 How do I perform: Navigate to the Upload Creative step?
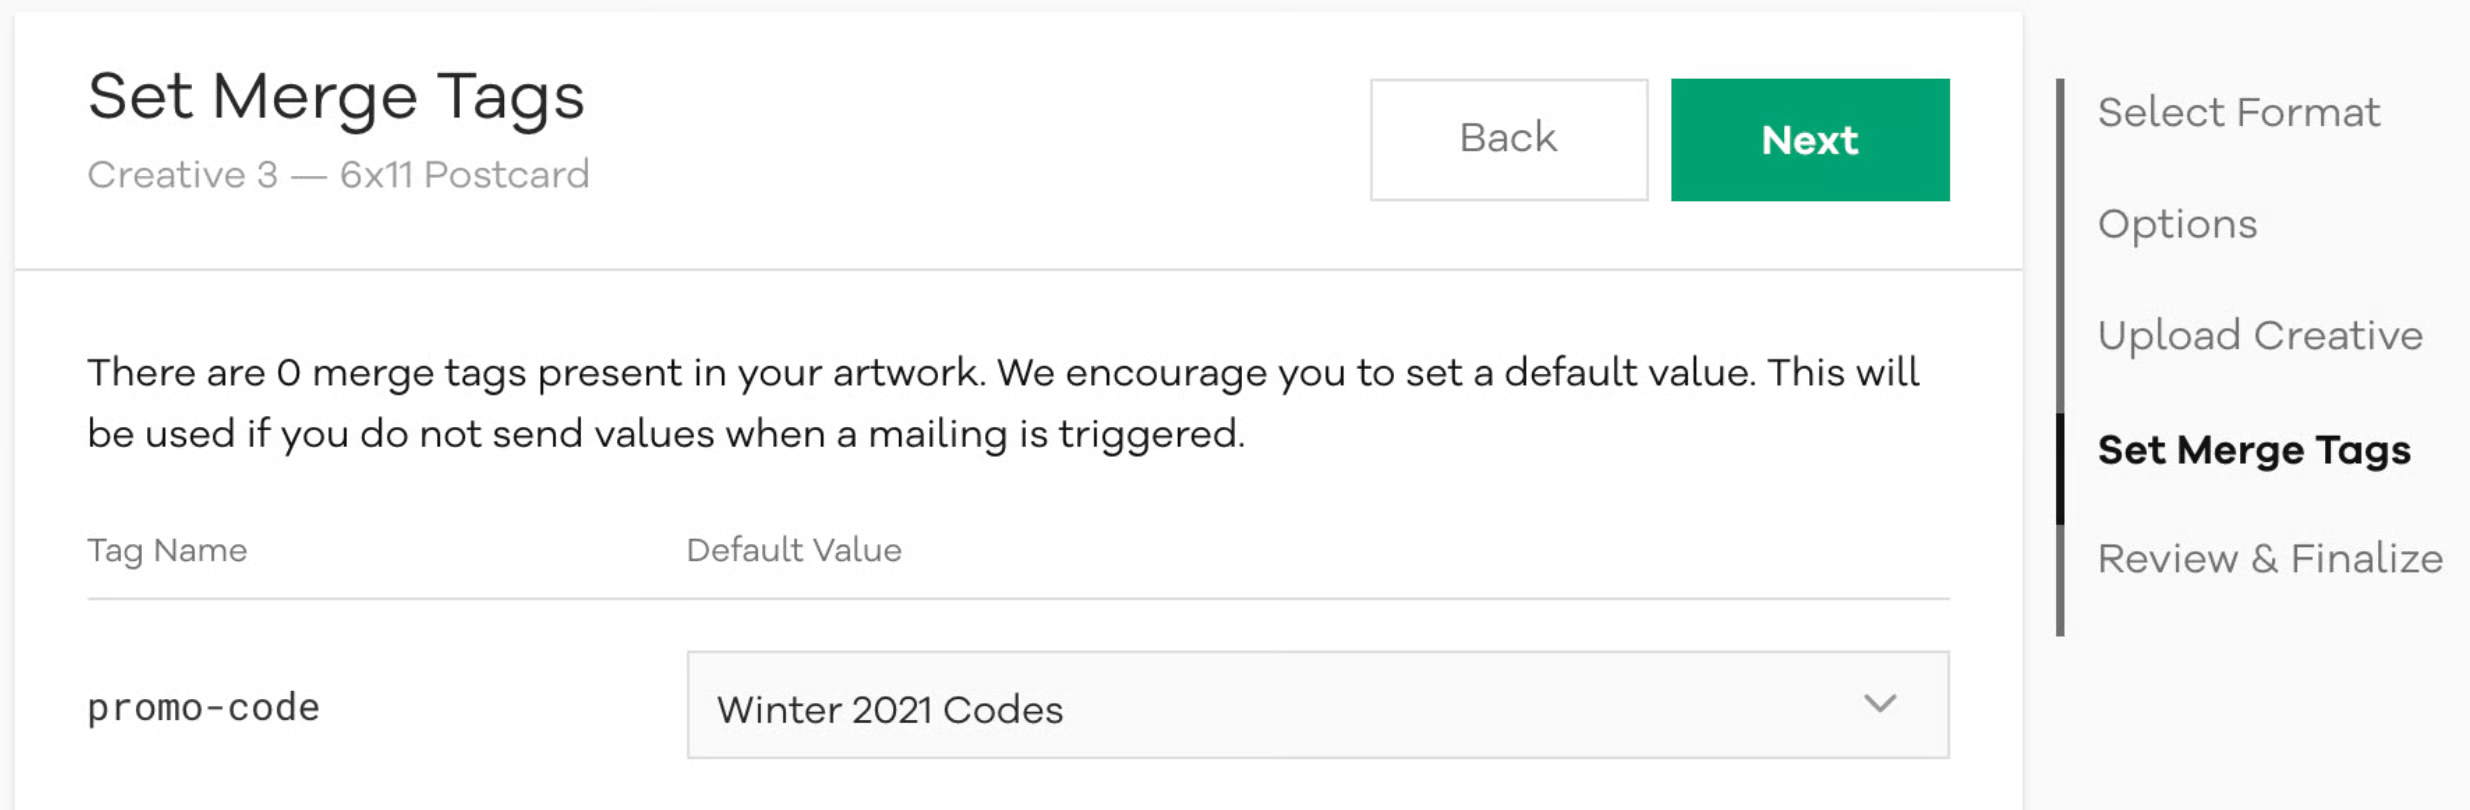[2260, 336]
